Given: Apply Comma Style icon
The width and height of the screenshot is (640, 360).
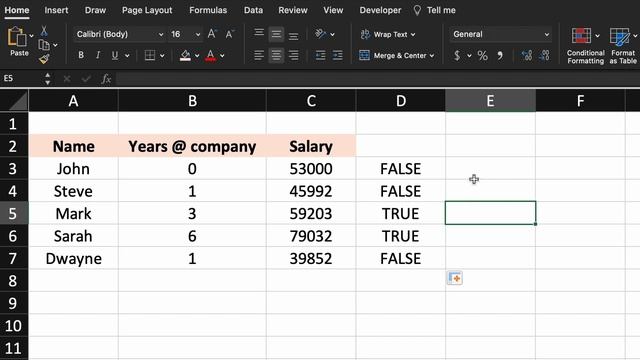Looking at the screenshot, I should click(x=500, y=55).
